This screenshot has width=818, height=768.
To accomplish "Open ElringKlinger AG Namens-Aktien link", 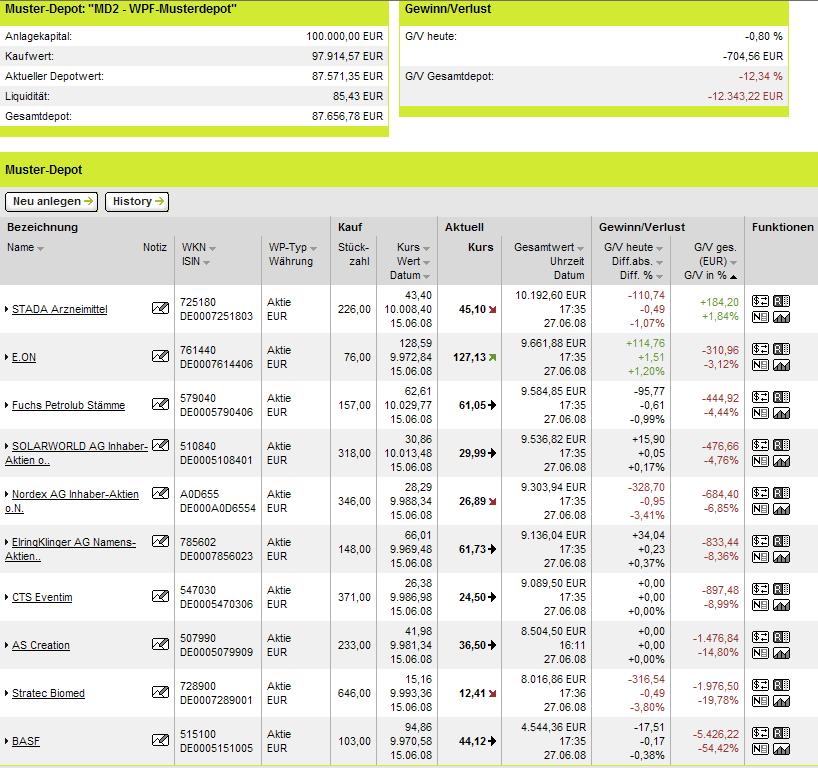I will click(x=70, y=549).
